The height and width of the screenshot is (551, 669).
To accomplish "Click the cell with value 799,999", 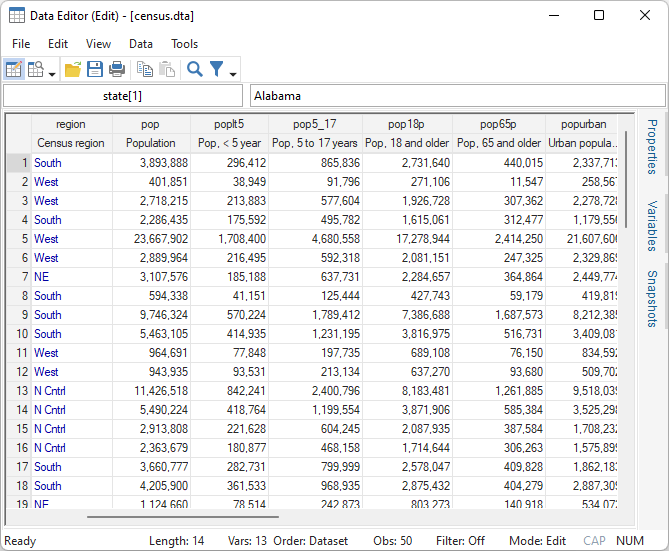I will click(x=315, y=466).
